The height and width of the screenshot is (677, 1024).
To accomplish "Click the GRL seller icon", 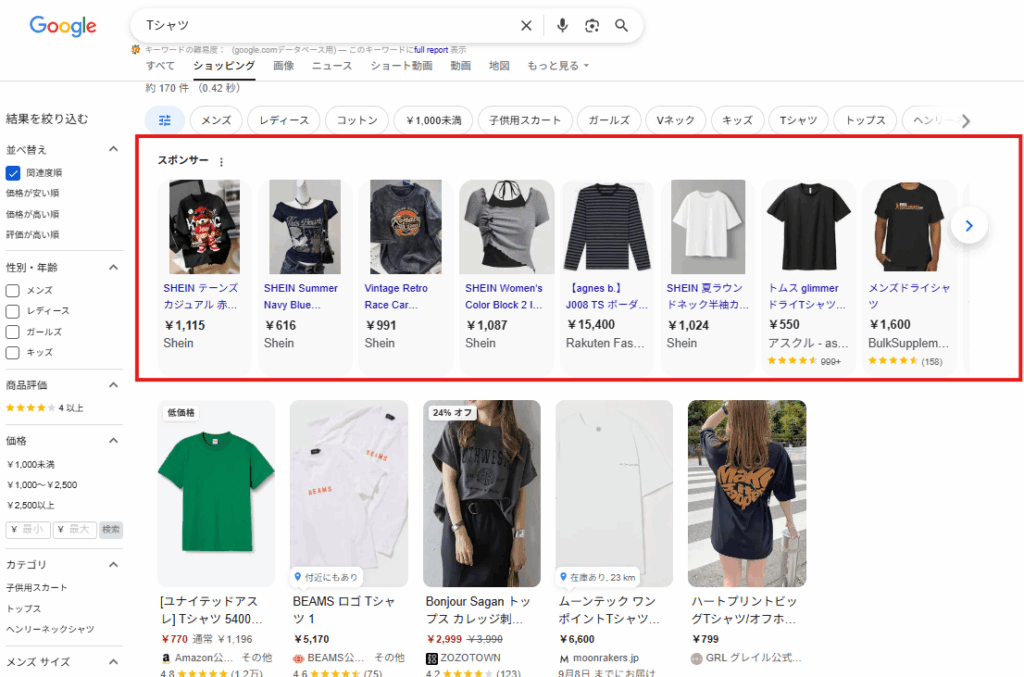I will click(697, 658).
